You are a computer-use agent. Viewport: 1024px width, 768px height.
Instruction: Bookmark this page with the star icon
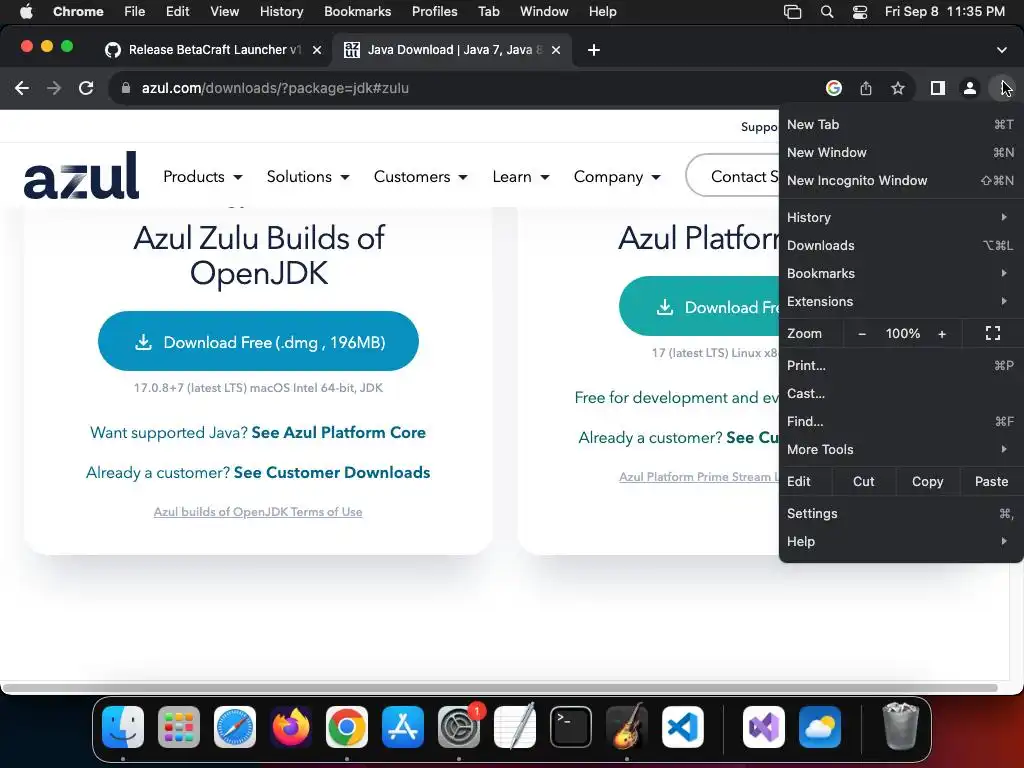pyautogui.click(x=898, y=88)
